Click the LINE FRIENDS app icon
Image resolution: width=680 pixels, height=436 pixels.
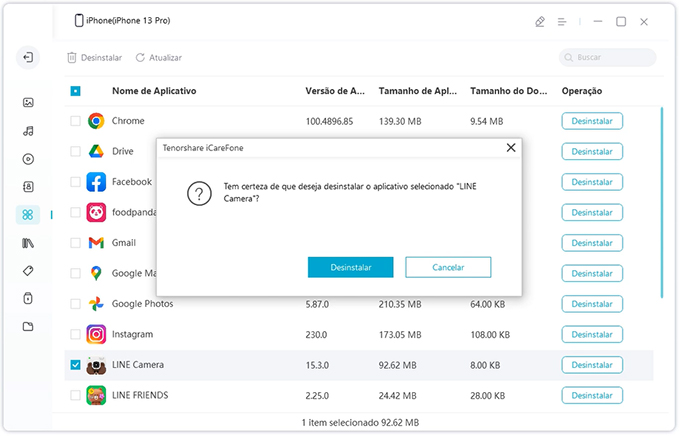(96, 396)
